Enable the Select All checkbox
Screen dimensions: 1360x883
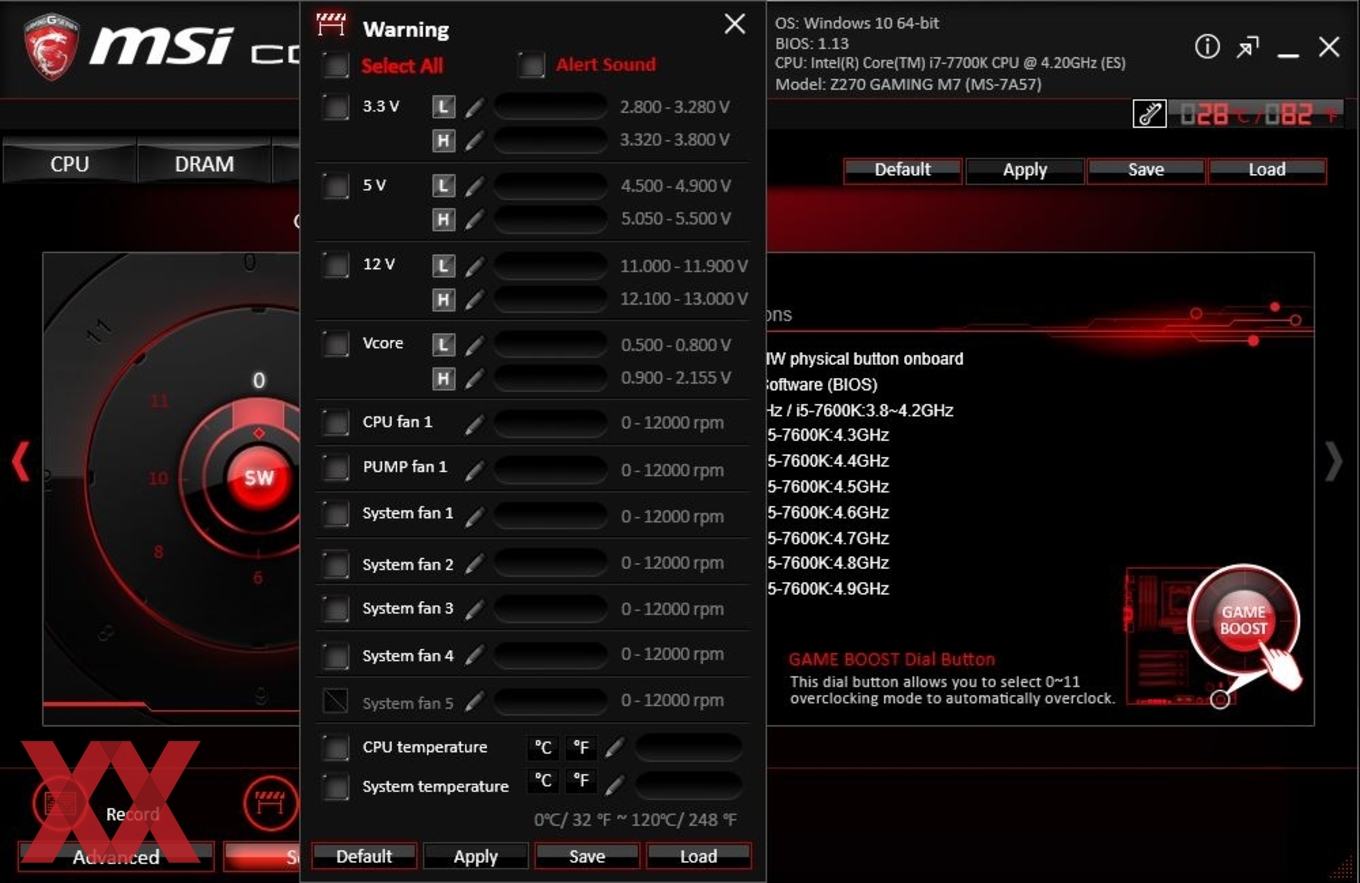click(336, 65)
